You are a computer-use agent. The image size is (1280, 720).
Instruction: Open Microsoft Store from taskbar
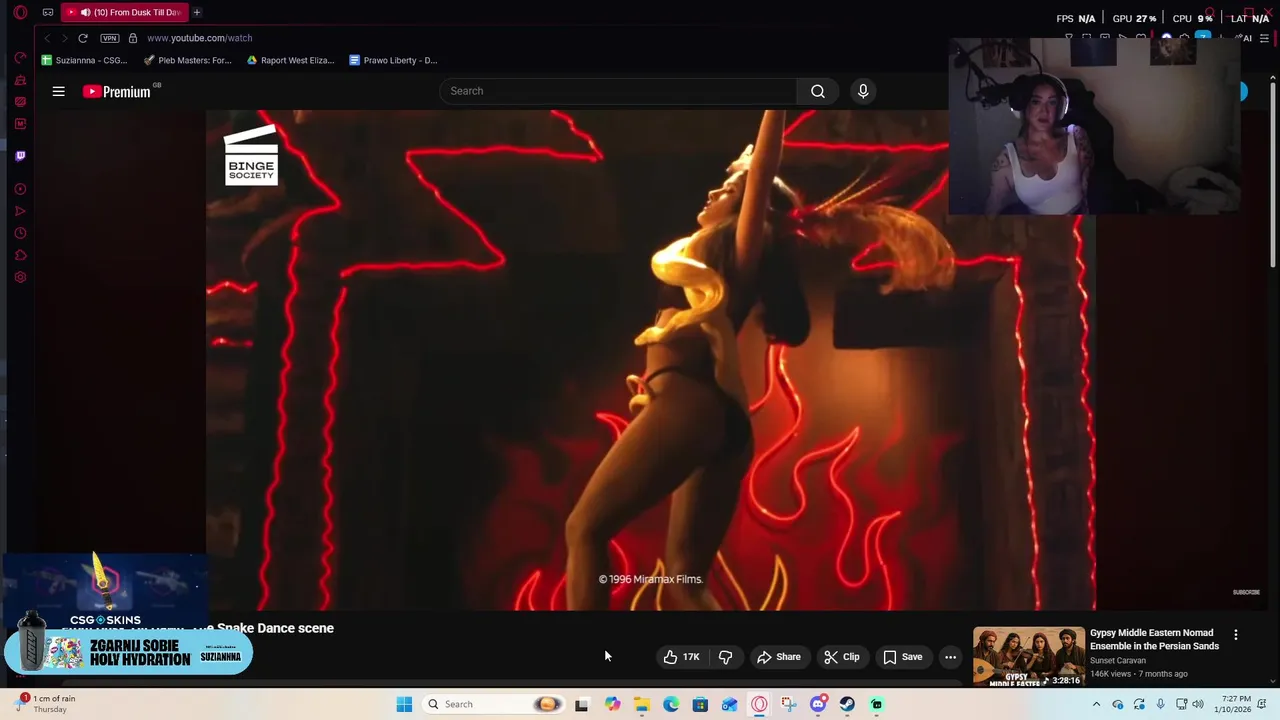(700, 704)
